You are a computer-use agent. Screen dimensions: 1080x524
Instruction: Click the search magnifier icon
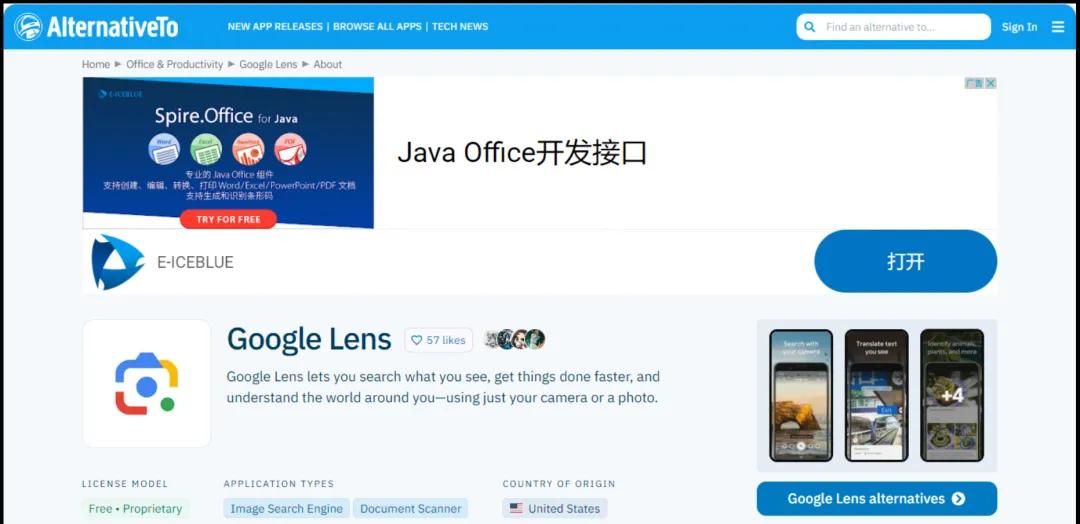point(810,27)
